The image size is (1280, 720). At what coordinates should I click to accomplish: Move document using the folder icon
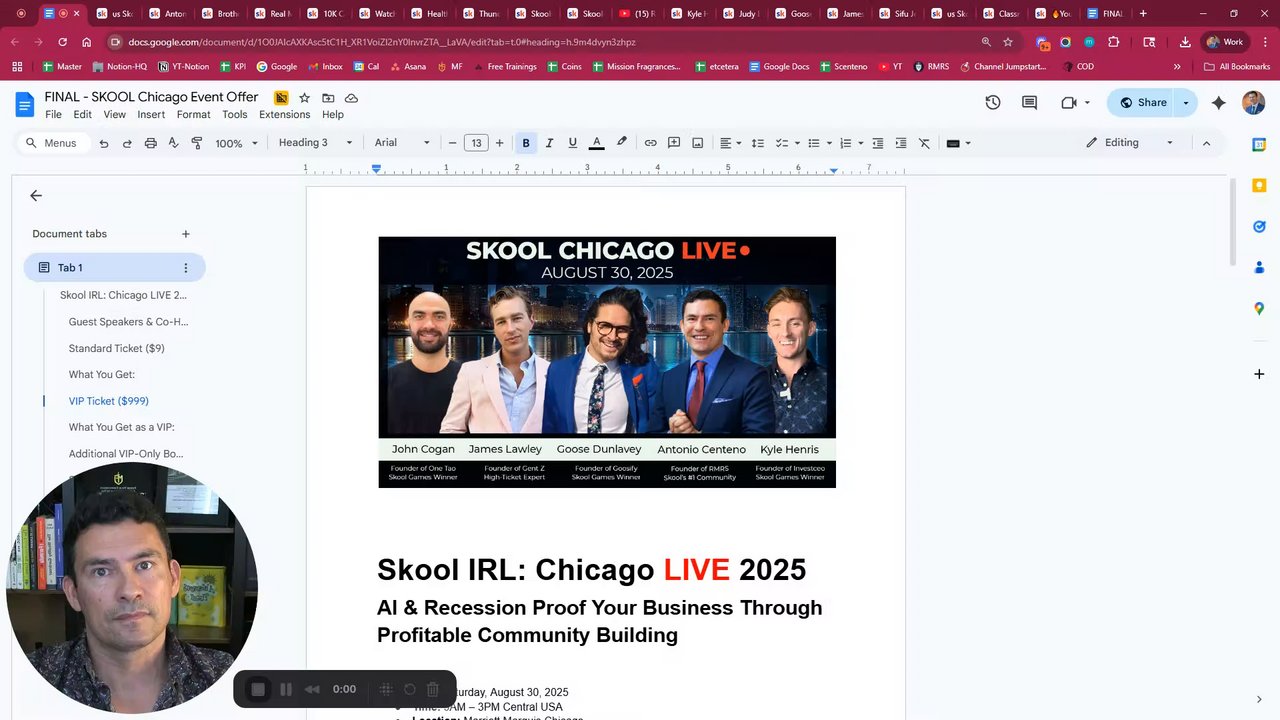[x=328, y=98]
